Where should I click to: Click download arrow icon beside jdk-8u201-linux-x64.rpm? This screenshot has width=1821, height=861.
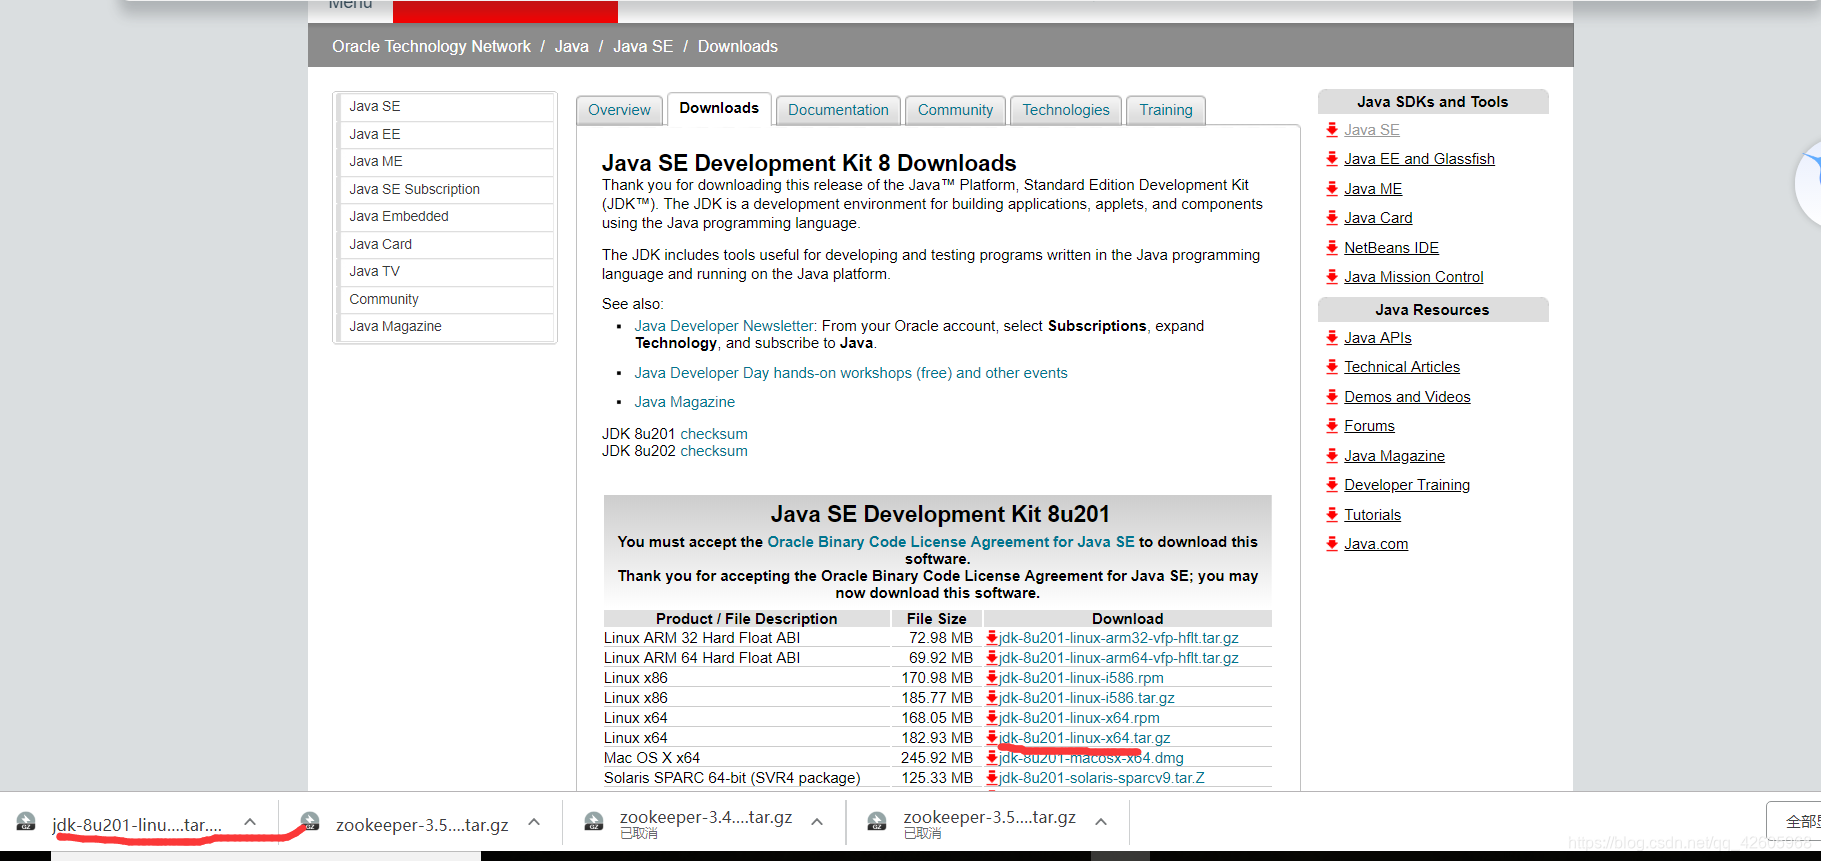point(992,718)
